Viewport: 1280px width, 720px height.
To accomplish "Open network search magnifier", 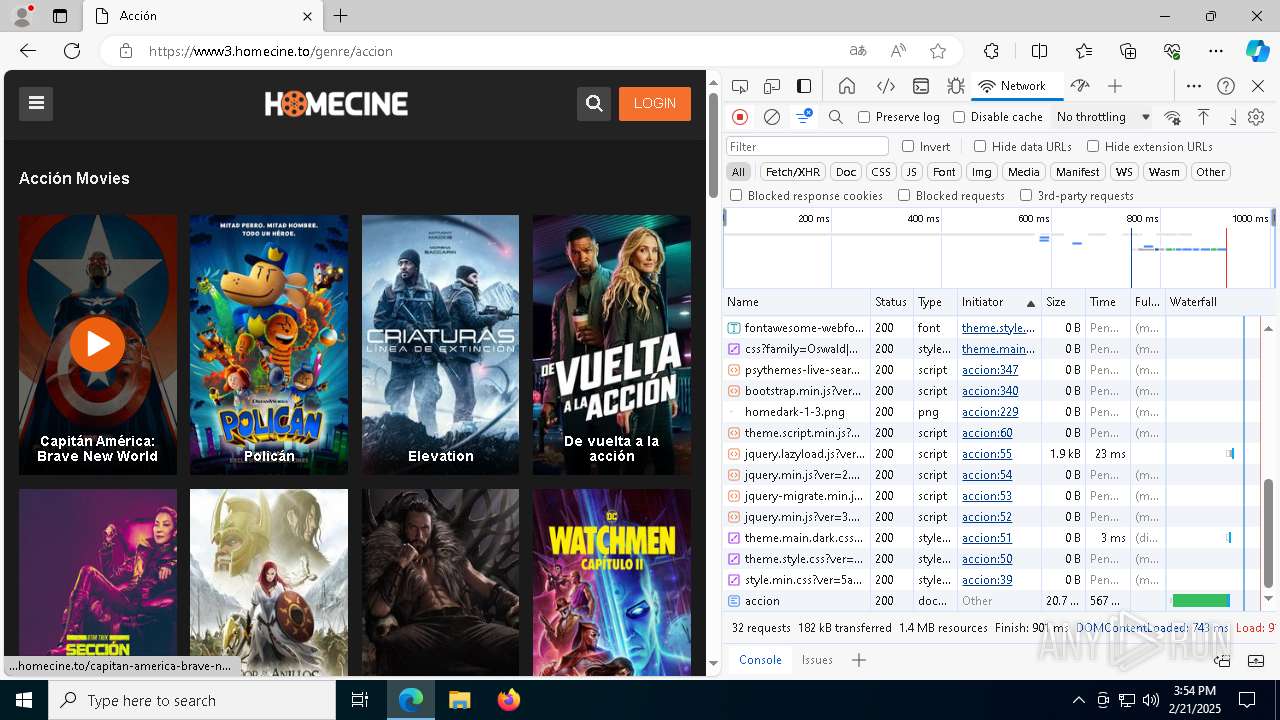I will tap(836, 117).
